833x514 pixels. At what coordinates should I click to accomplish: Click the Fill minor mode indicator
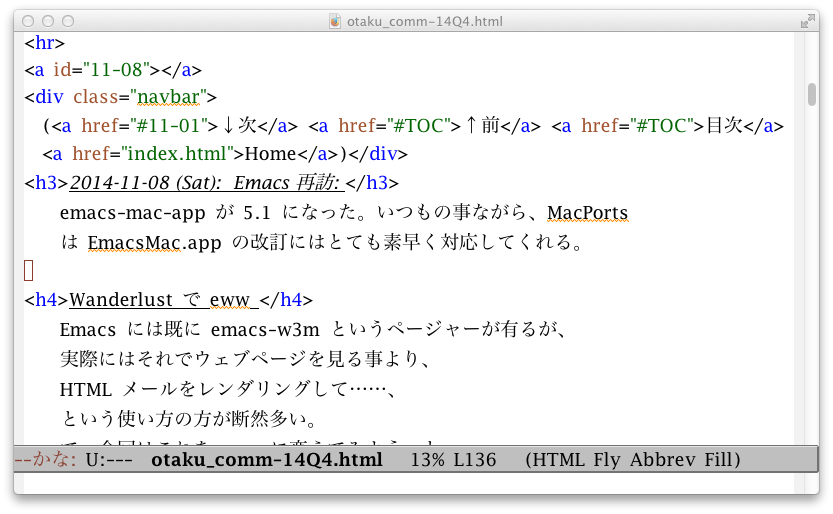point(718,459)
